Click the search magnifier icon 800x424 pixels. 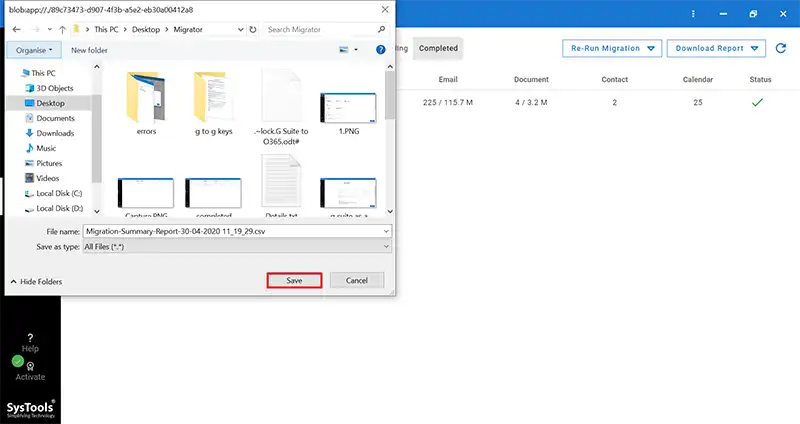381,30
